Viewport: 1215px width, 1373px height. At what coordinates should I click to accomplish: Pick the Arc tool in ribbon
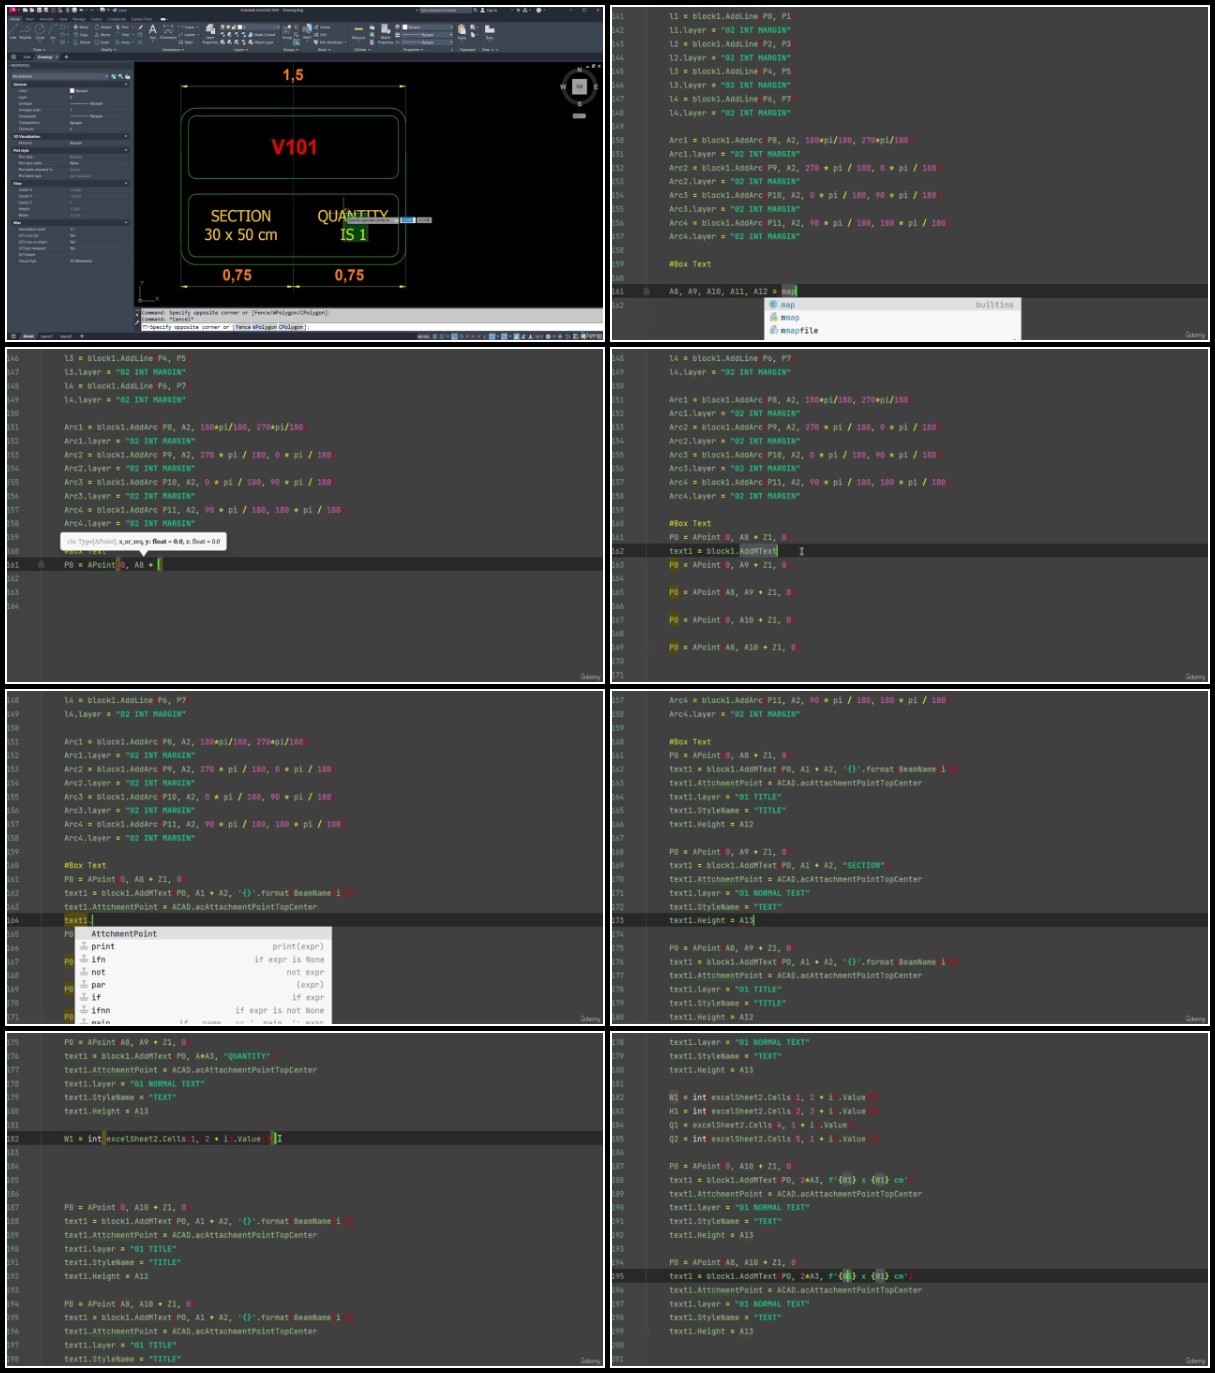(53, 32)
